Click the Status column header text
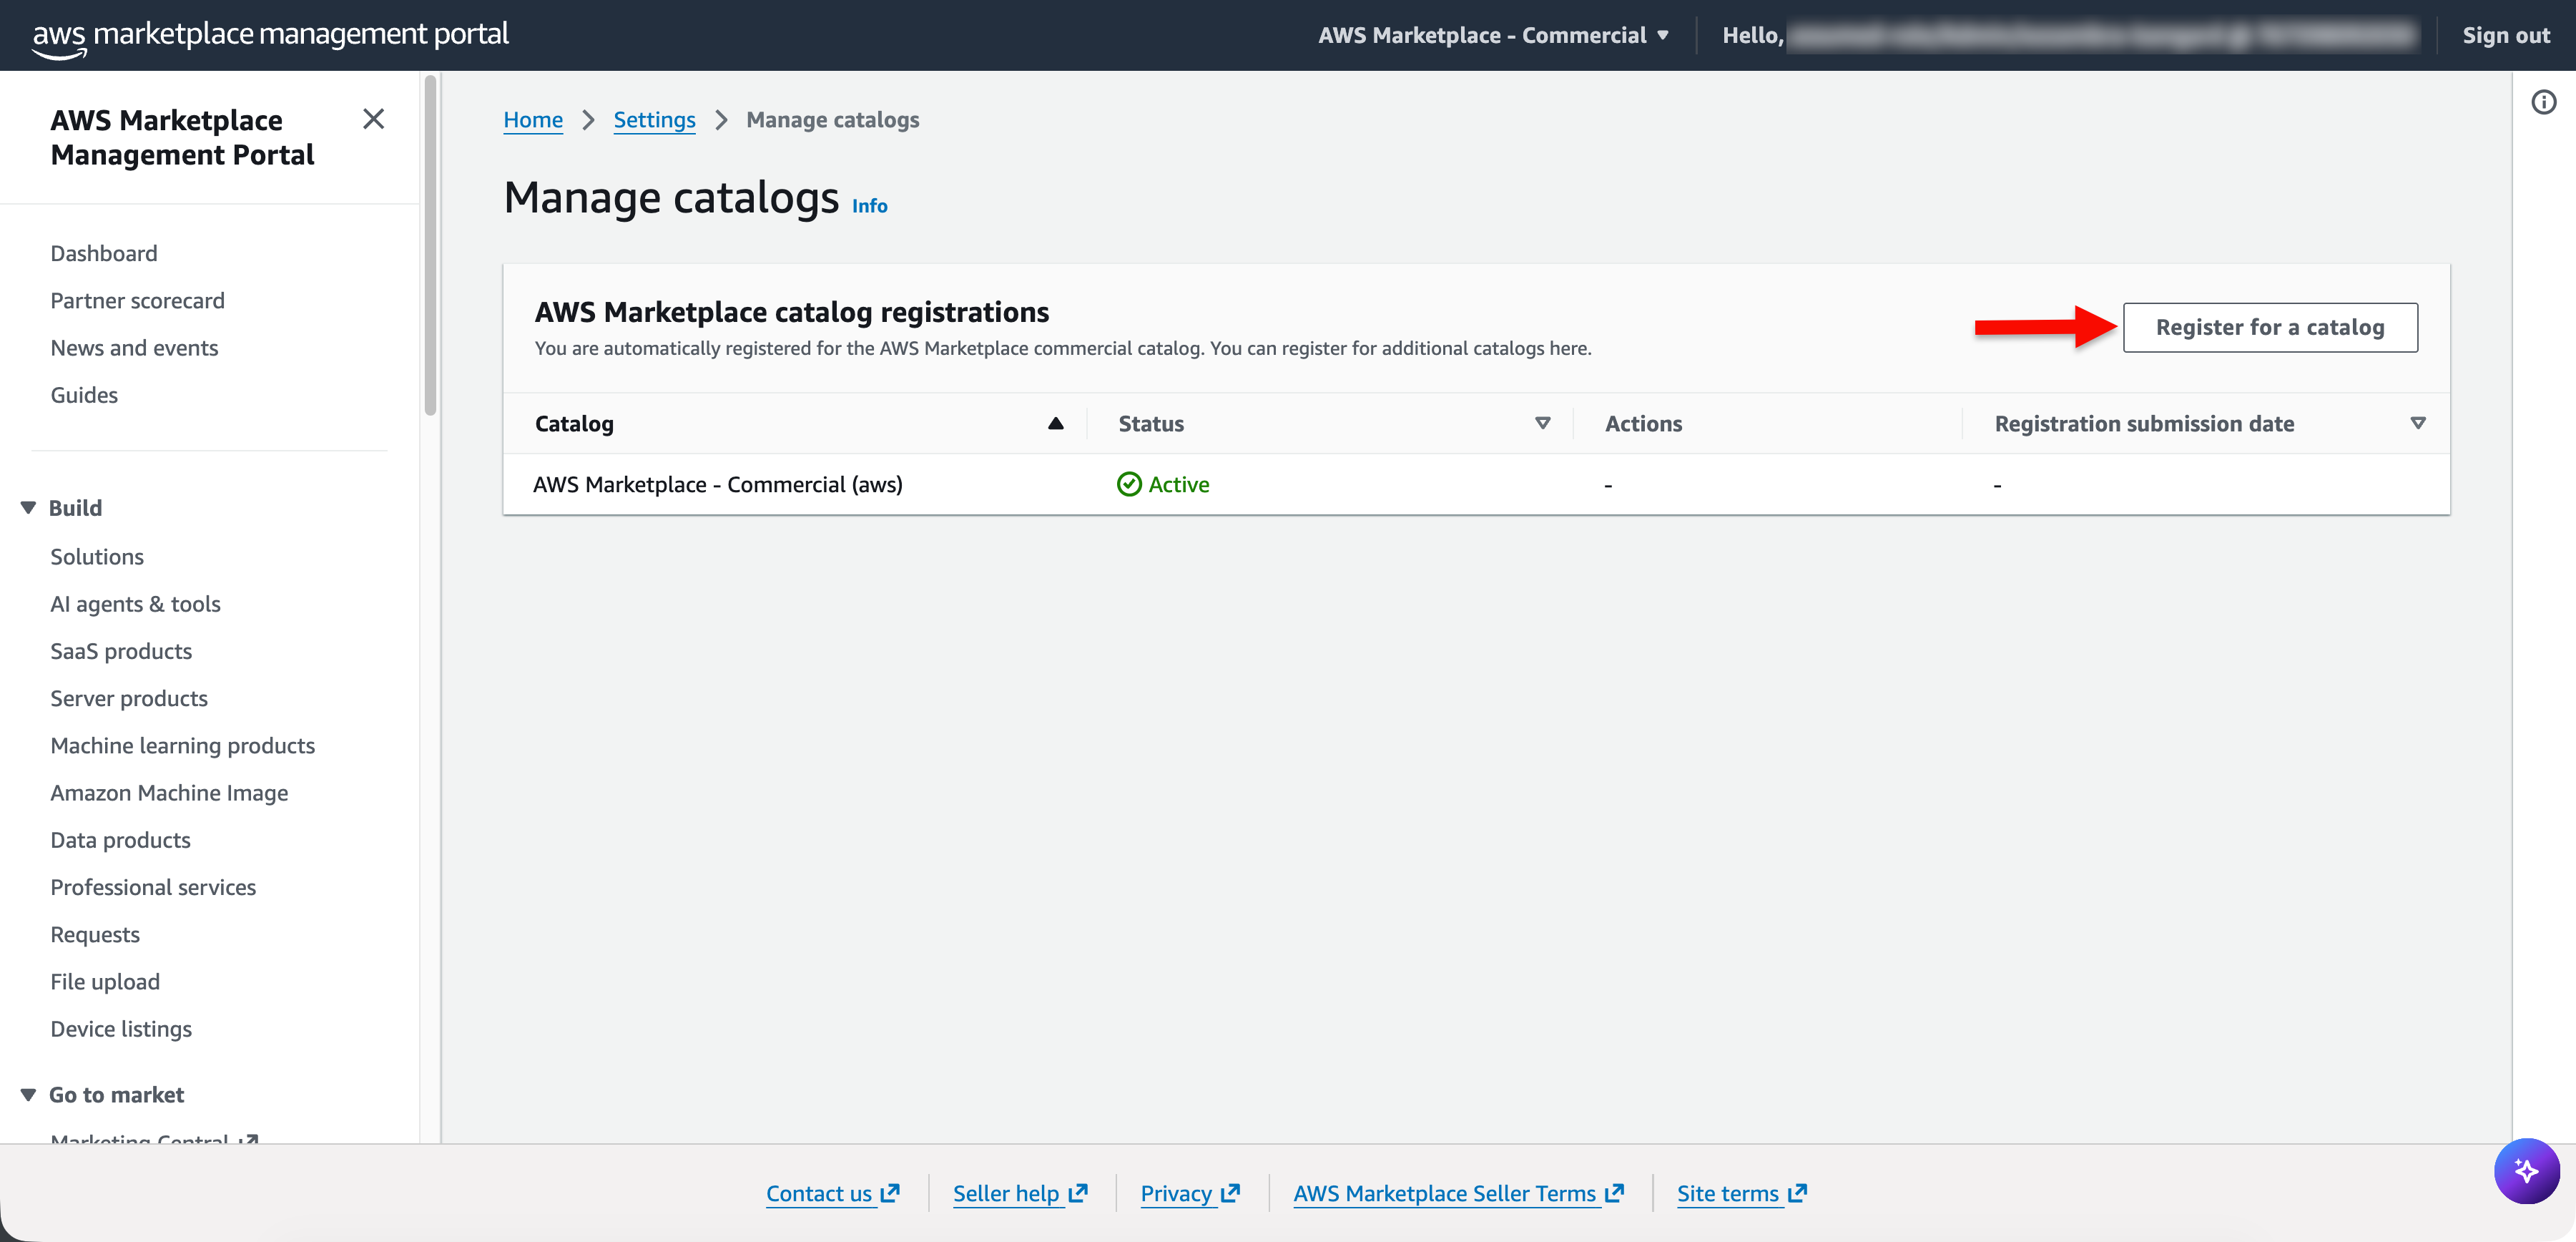This screenshot has width=2576, height=1242. (1151, 424)
